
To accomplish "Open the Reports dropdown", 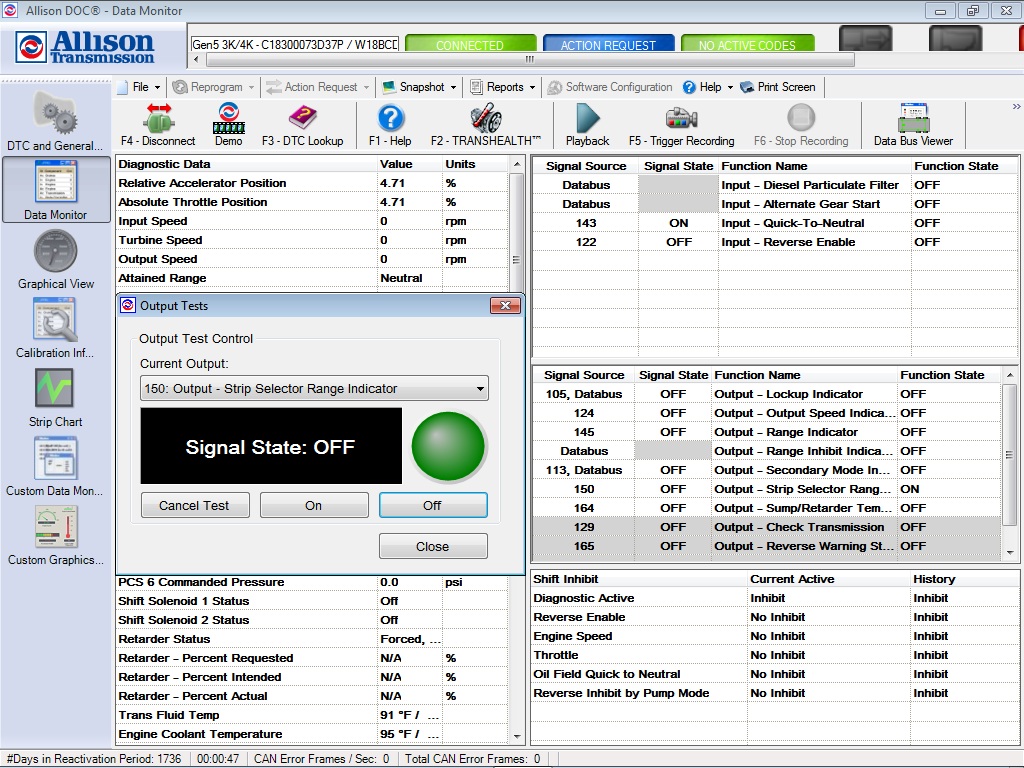I will coord(503,87).
